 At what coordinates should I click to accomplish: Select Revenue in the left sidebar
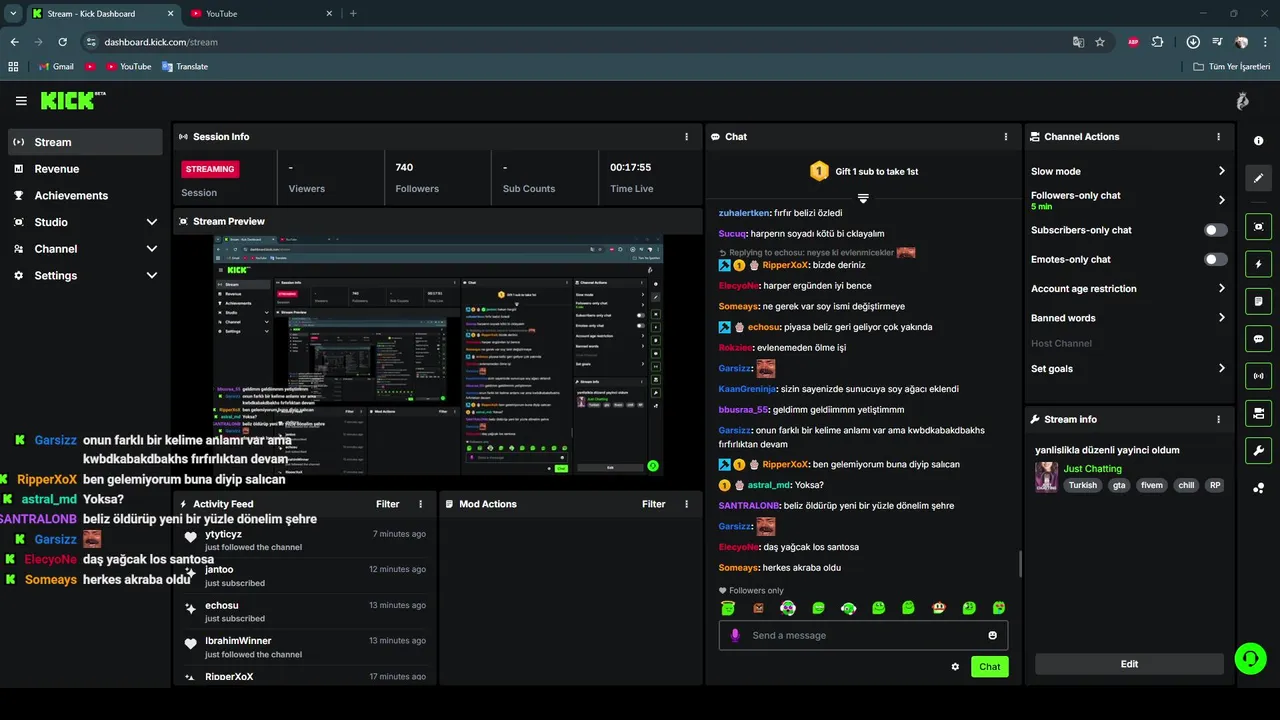(x=84, y=169)
